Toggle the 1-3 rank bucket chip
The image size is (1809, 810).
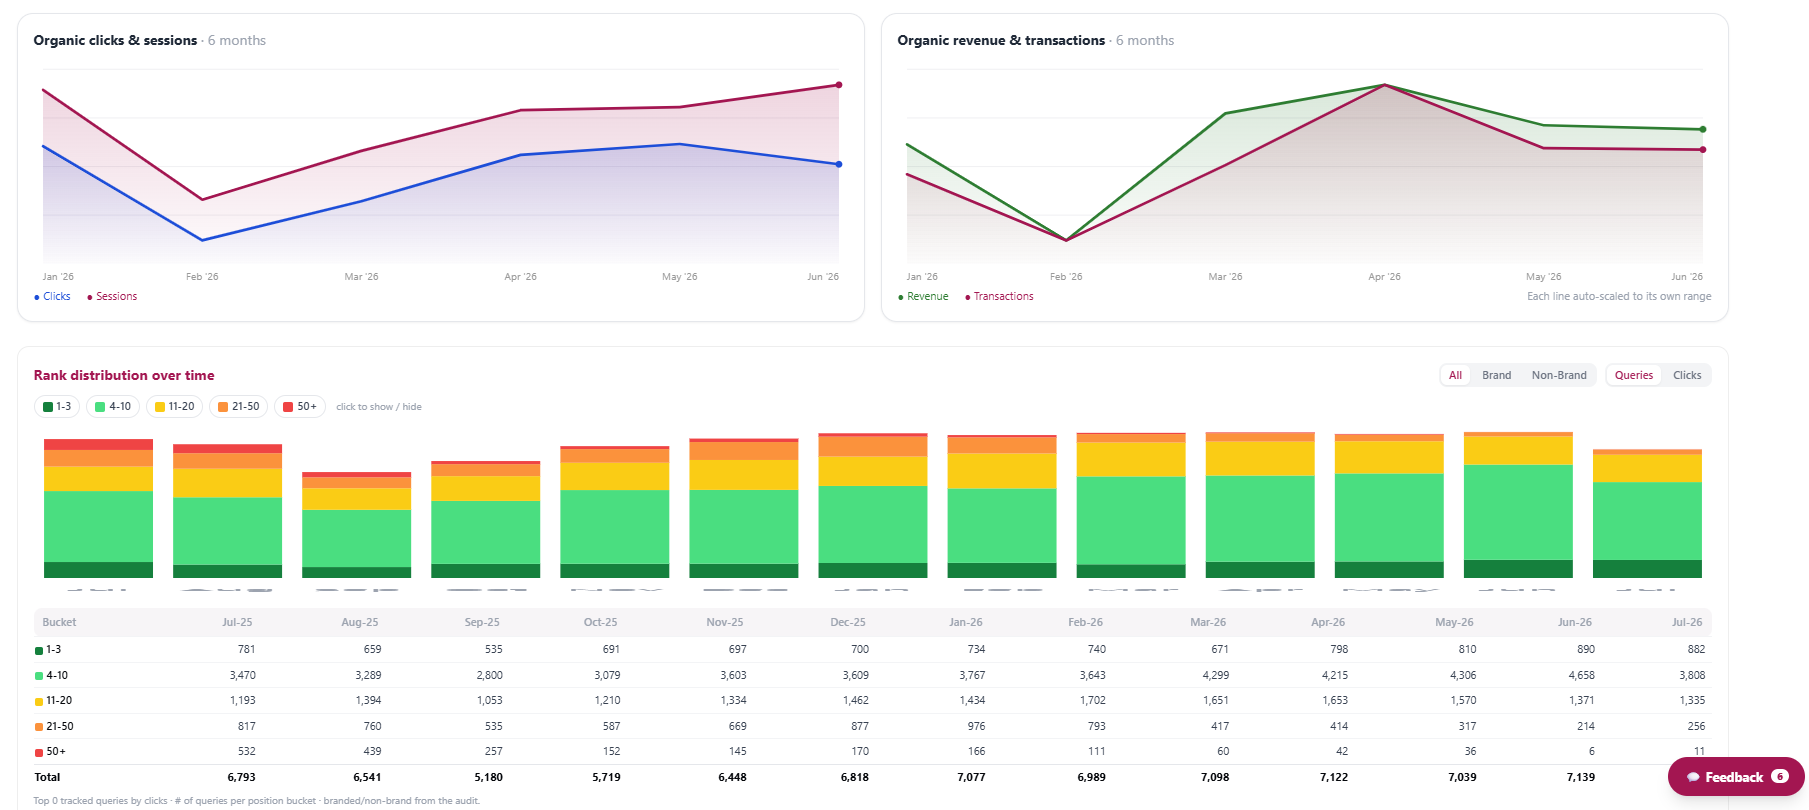pos(57,407)
